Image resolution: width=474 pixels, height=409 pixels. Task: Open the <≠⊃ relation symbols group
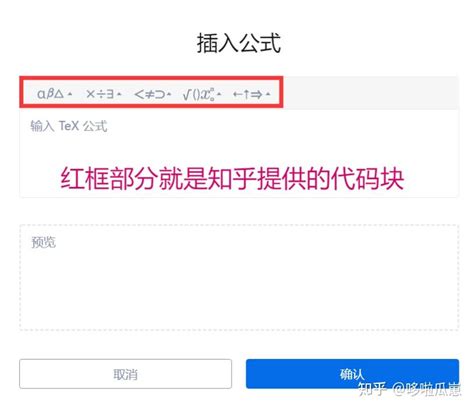coord(152,94)
